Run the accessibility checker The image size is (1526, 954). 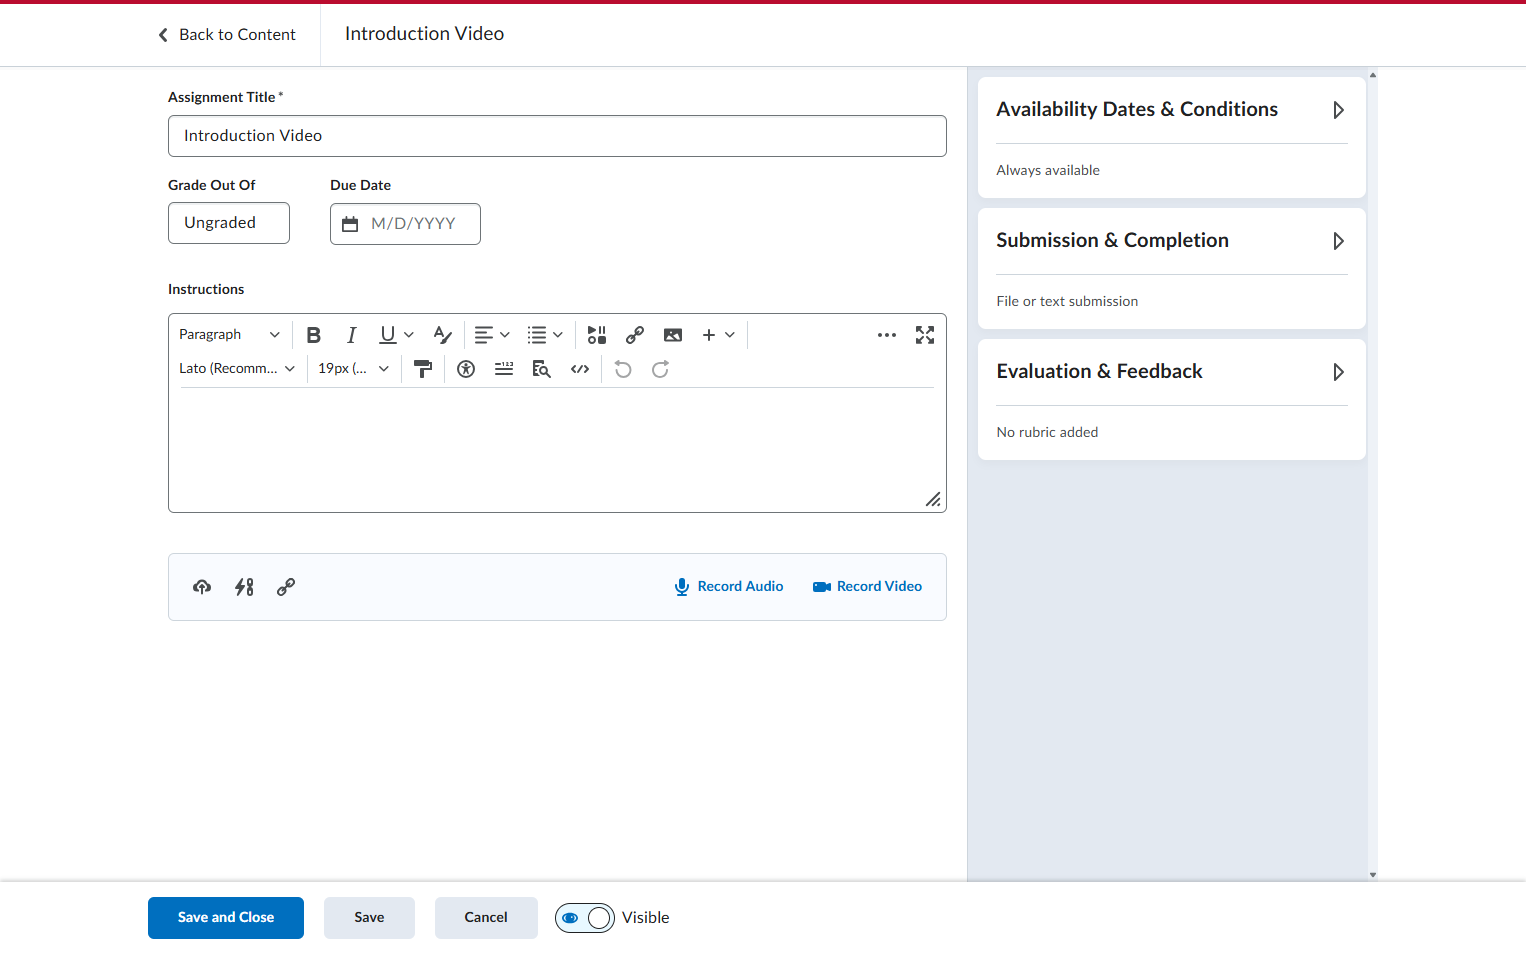[466, 369]
